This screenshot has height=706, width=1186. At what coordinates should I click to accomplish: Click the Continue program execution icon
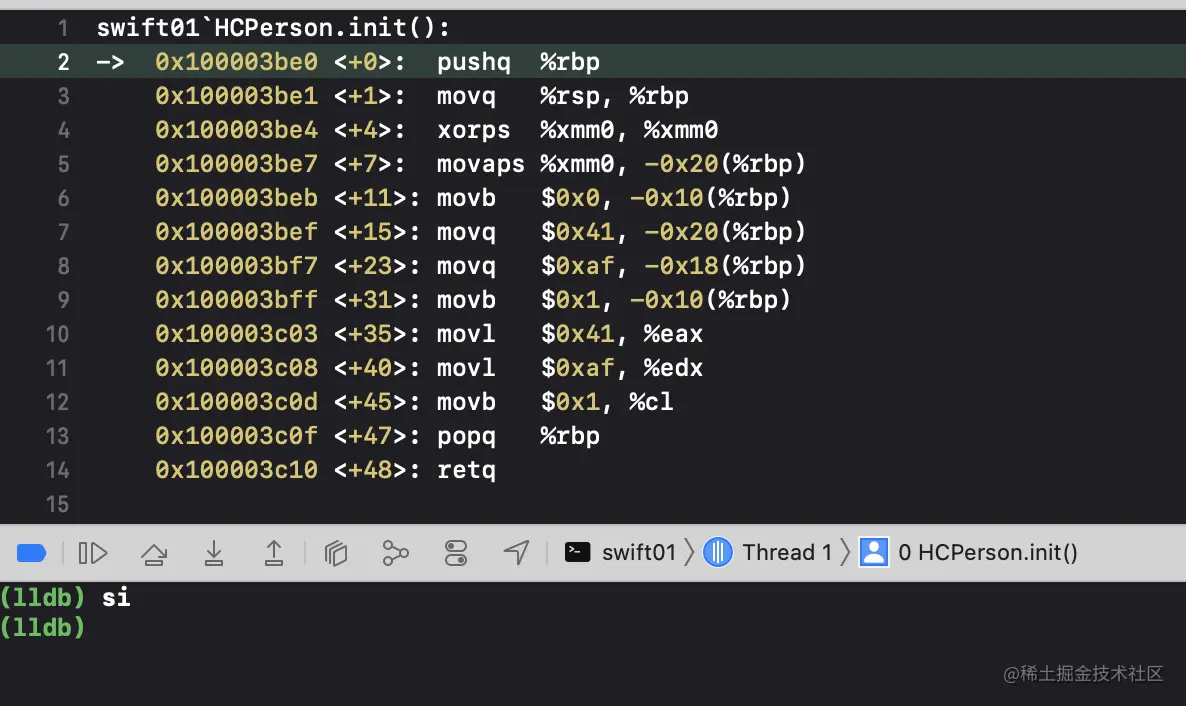(93, 552)
